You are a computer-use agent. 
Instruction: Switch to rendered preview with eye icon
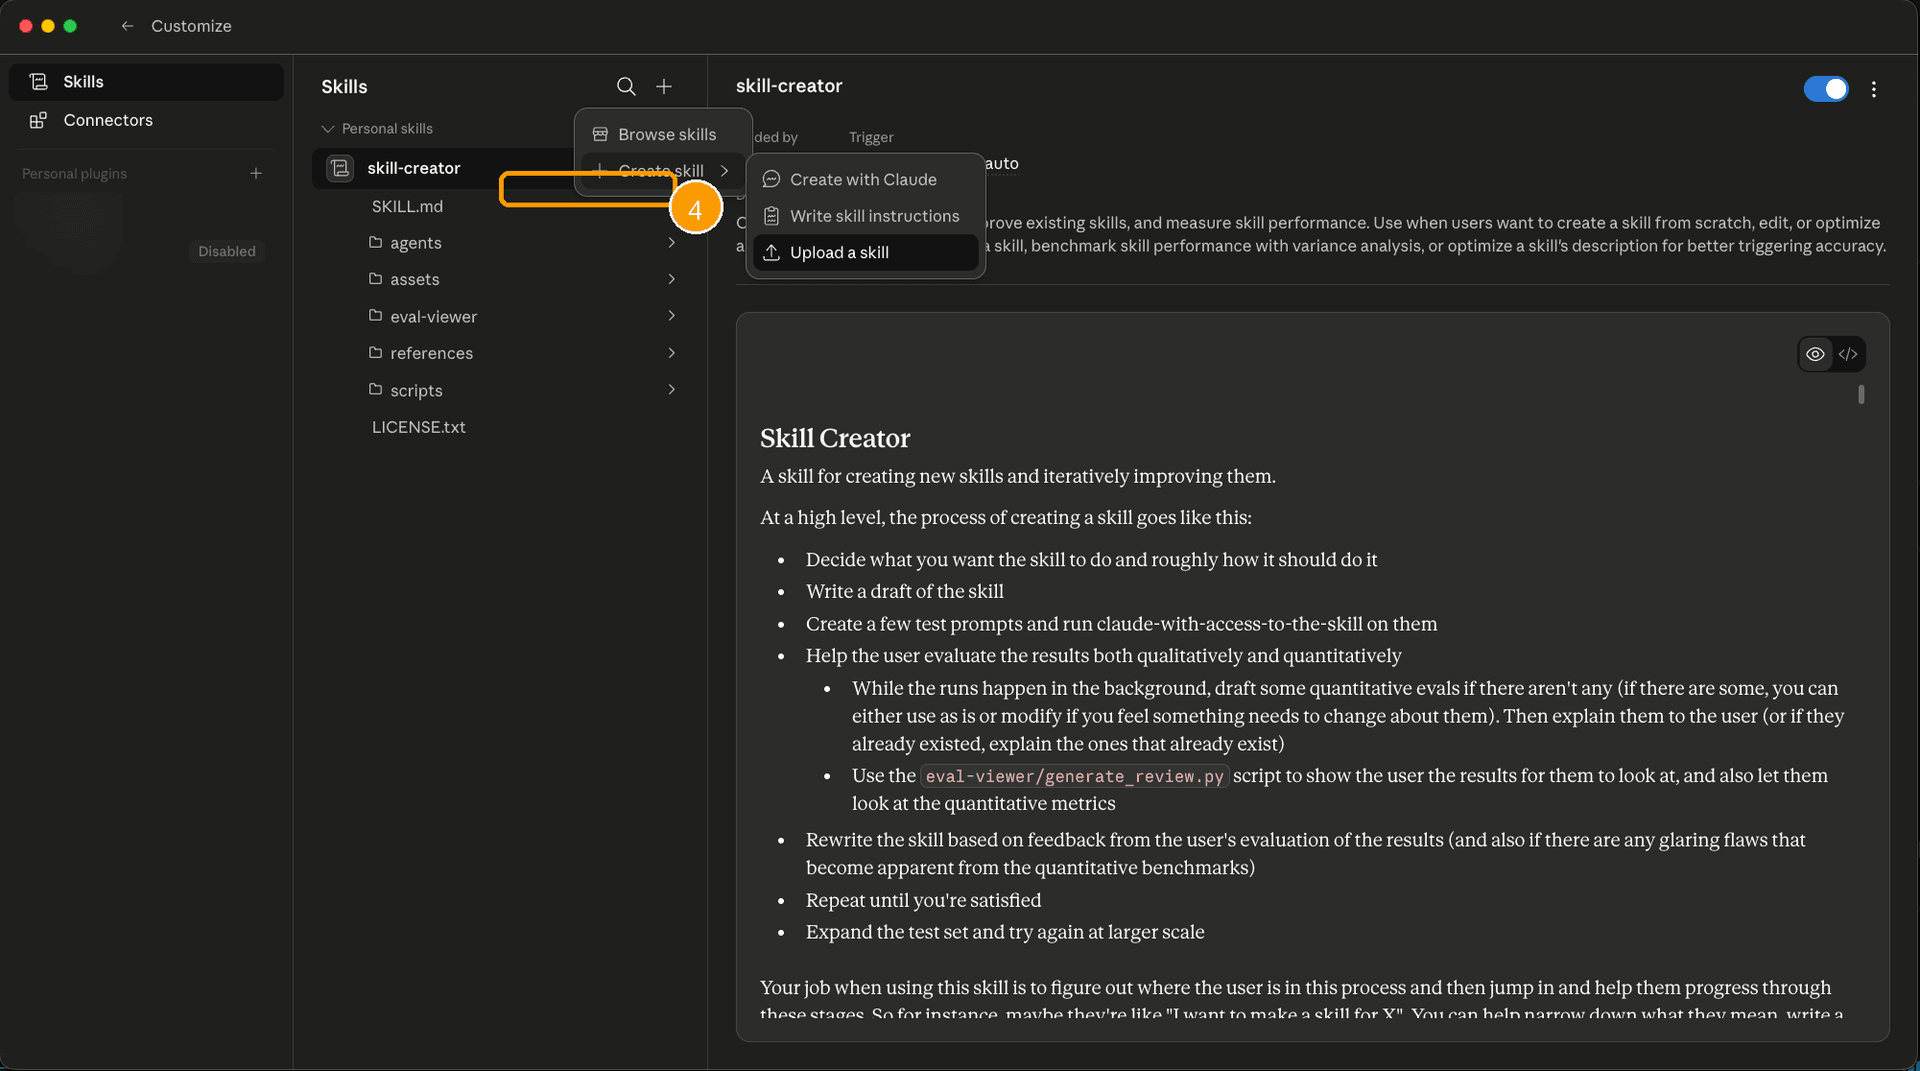[x=1815, y=354]
